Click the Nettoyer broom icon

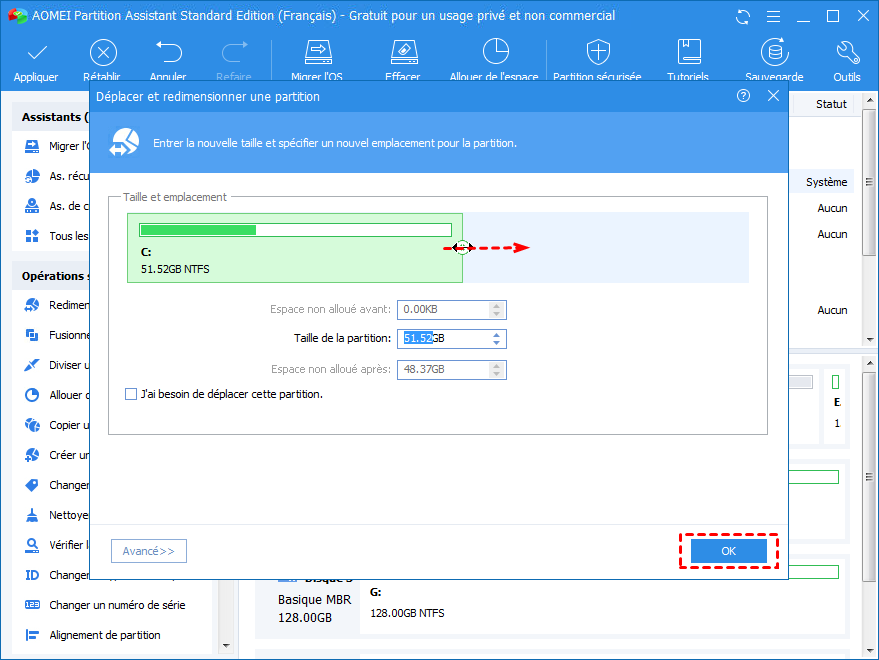[x=32, y=515]
